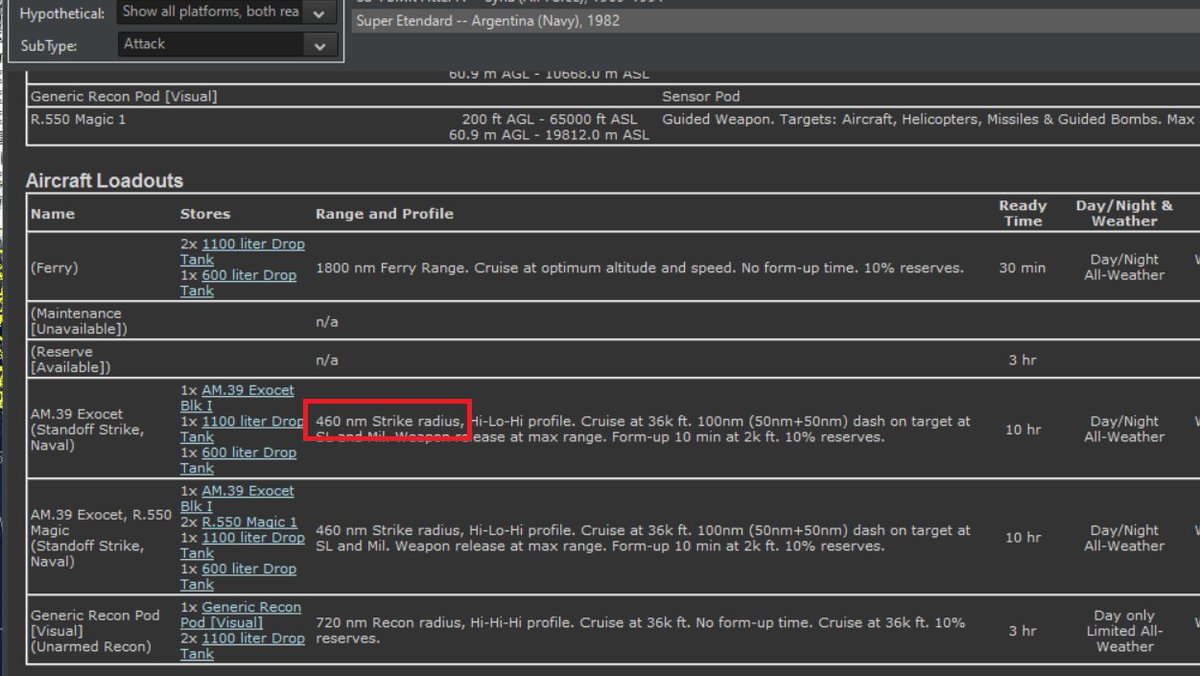Click the 30 min ready time cell
Viewport: 1200px width, 676px height.
[x=1022, y=268]
